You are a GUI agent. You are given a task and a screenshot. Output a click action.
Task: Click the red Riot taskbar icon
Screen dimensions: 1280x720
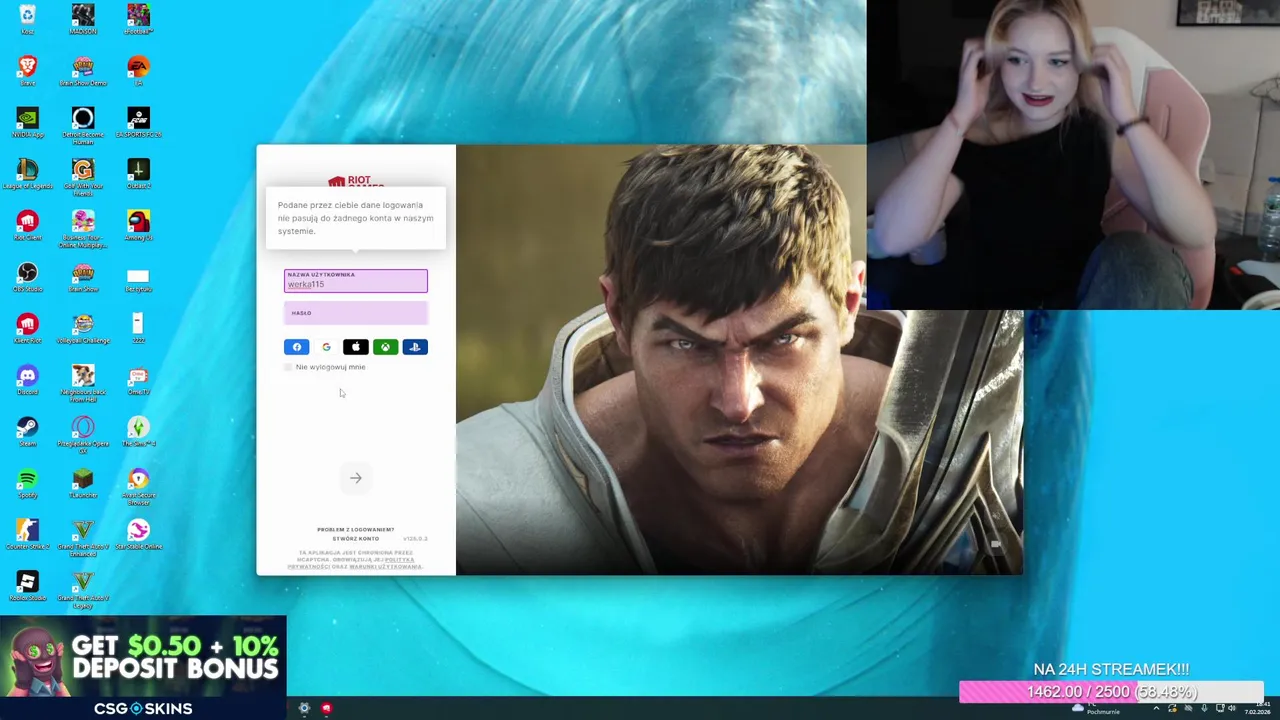click(326, 708)
